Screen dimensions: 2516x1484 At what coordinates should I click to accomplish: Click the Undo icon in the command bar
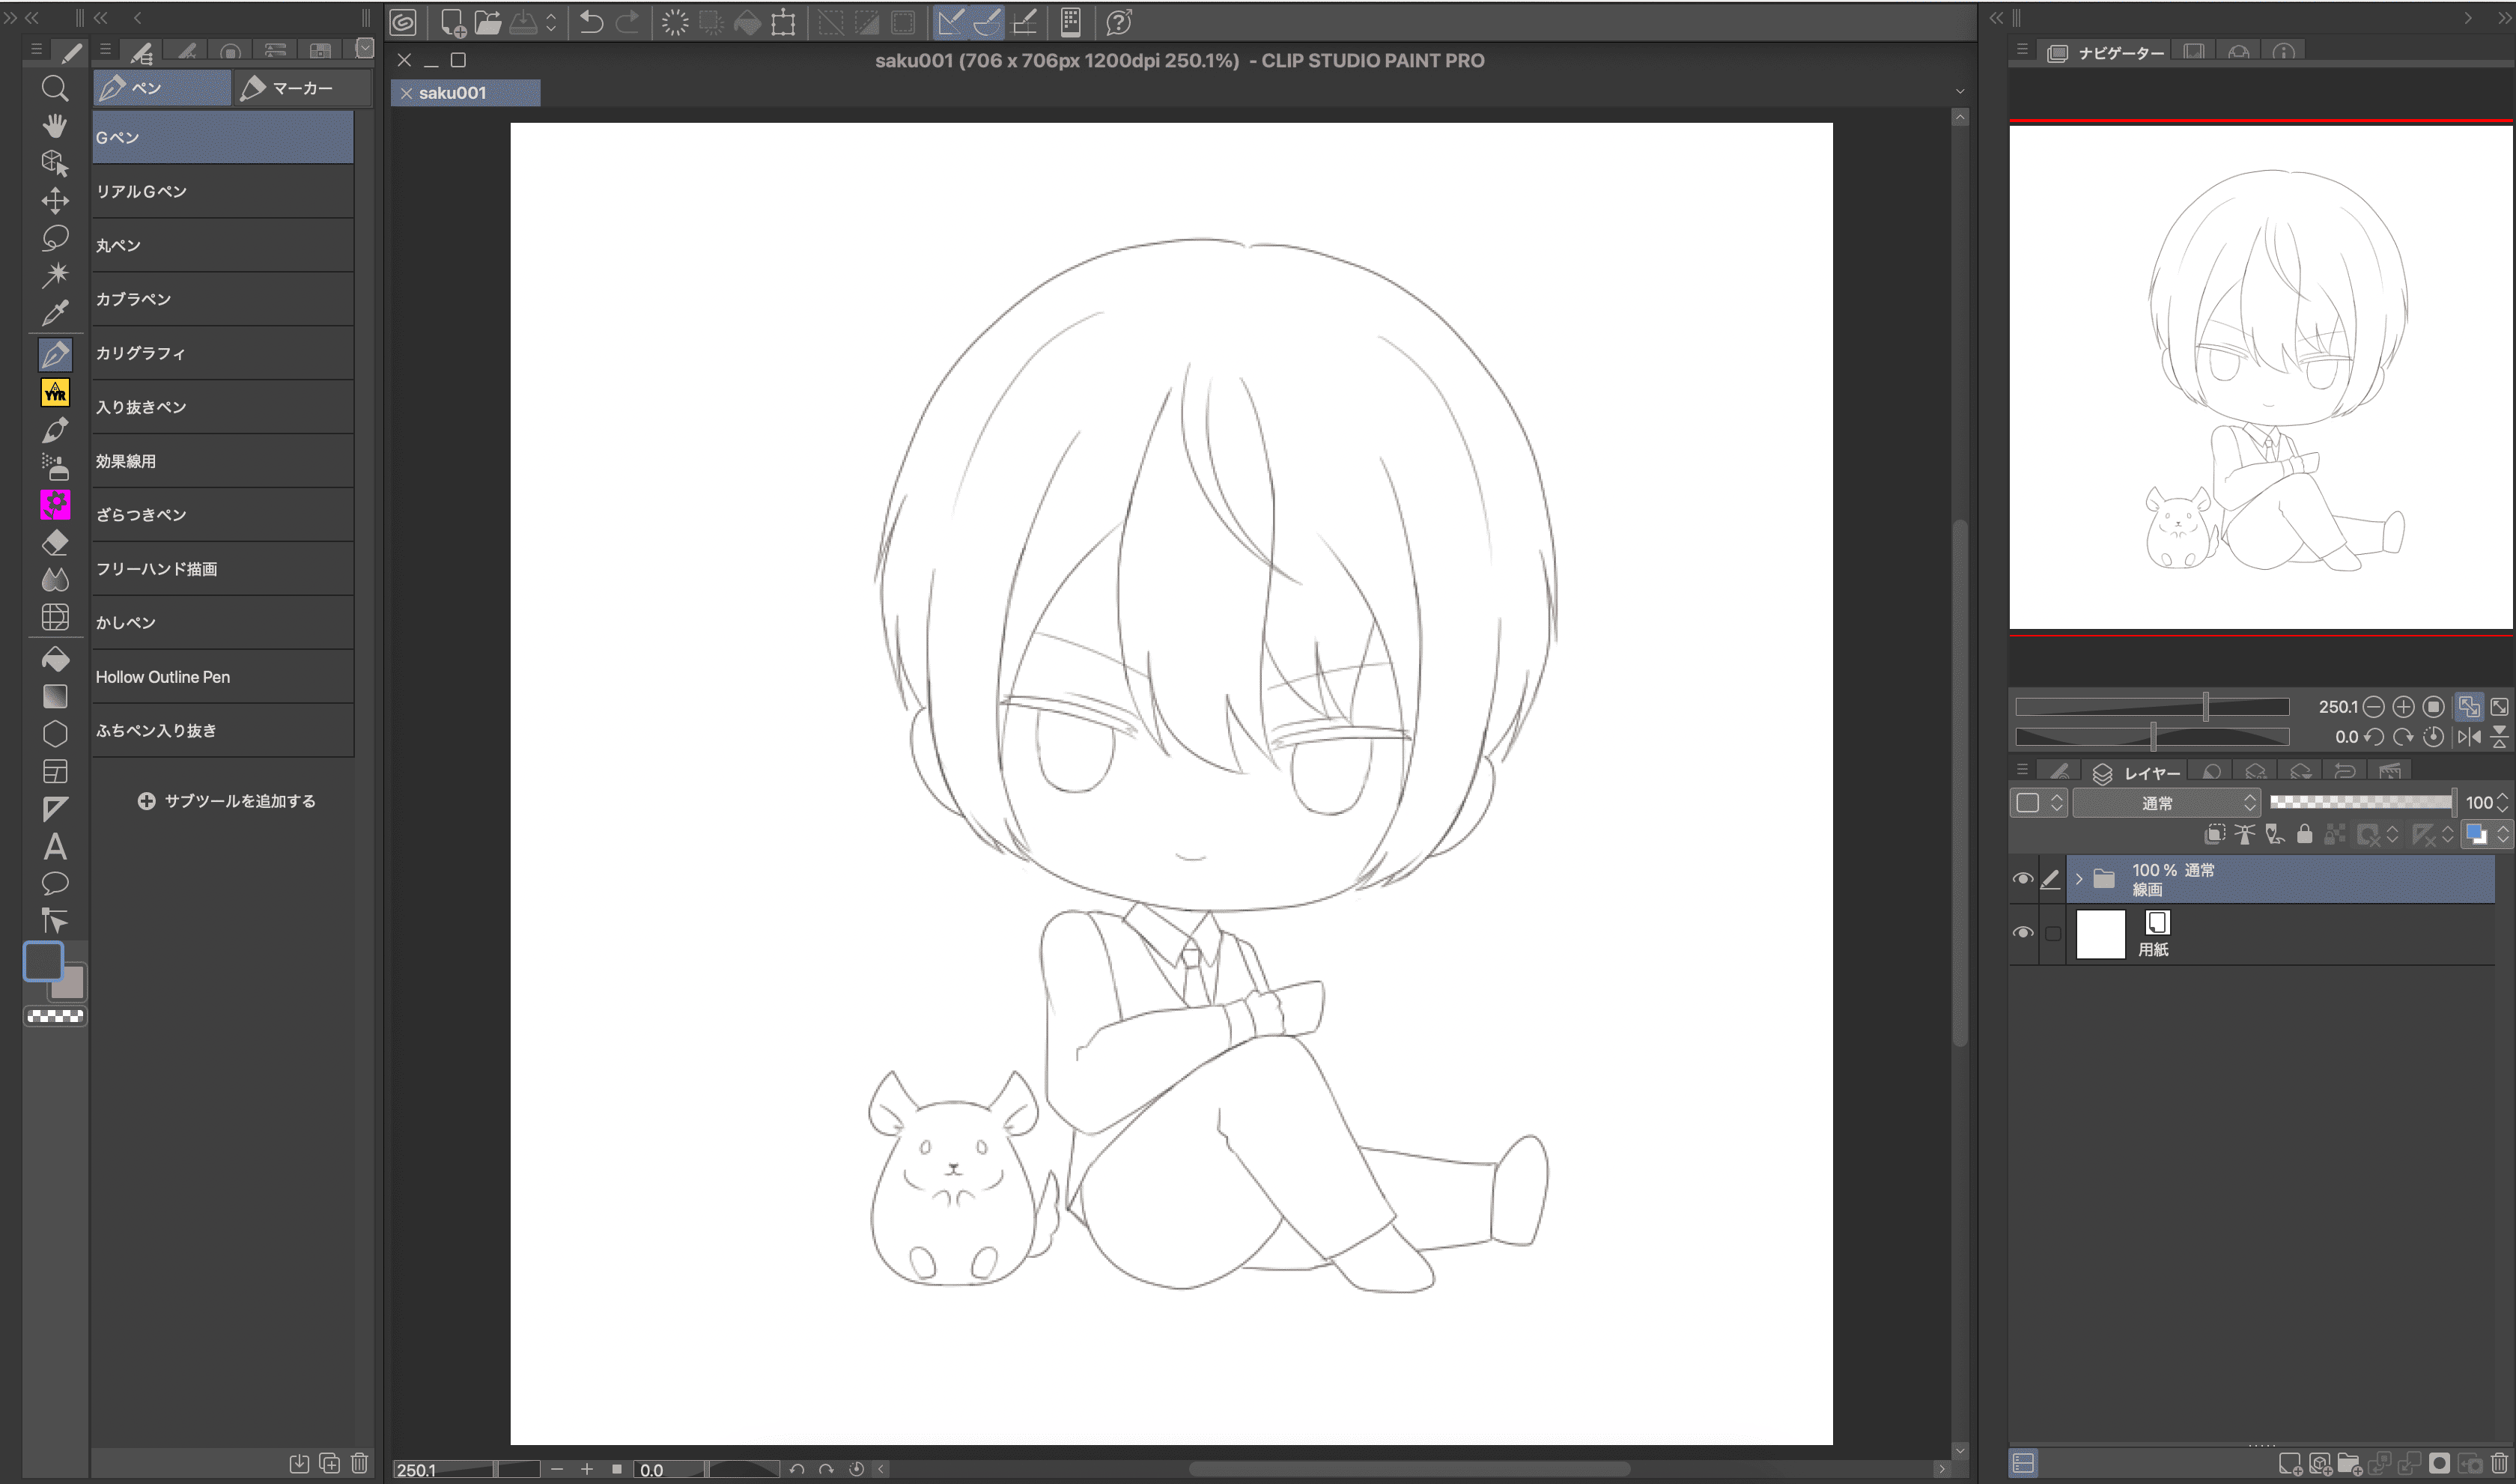pyautogui.click(x=591, y=22)
